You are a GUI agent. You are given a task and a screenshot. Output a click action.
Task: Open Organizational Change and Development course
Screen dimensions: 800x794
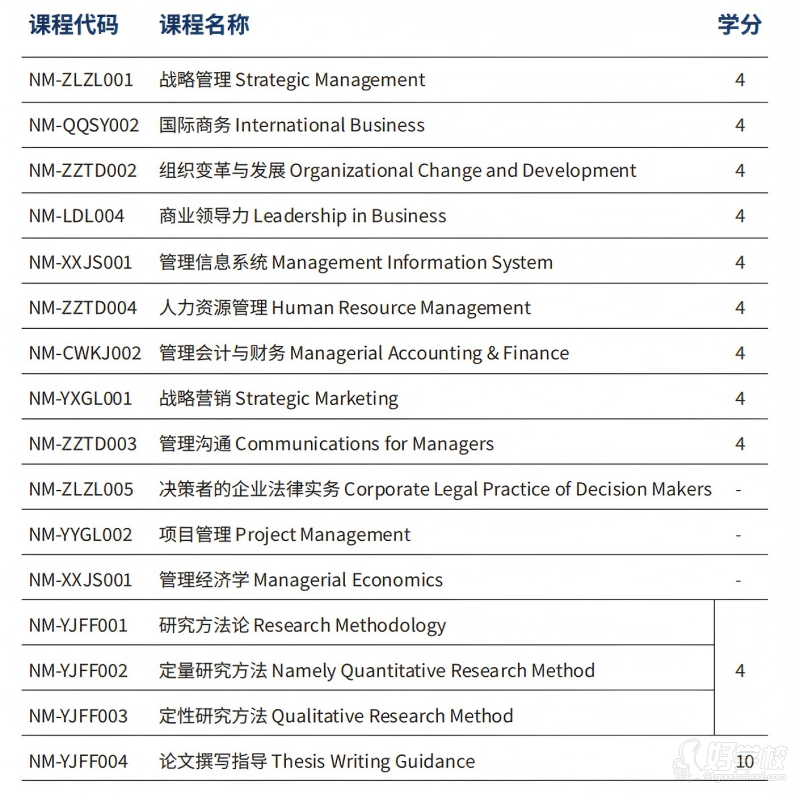[x=397, y=171]
